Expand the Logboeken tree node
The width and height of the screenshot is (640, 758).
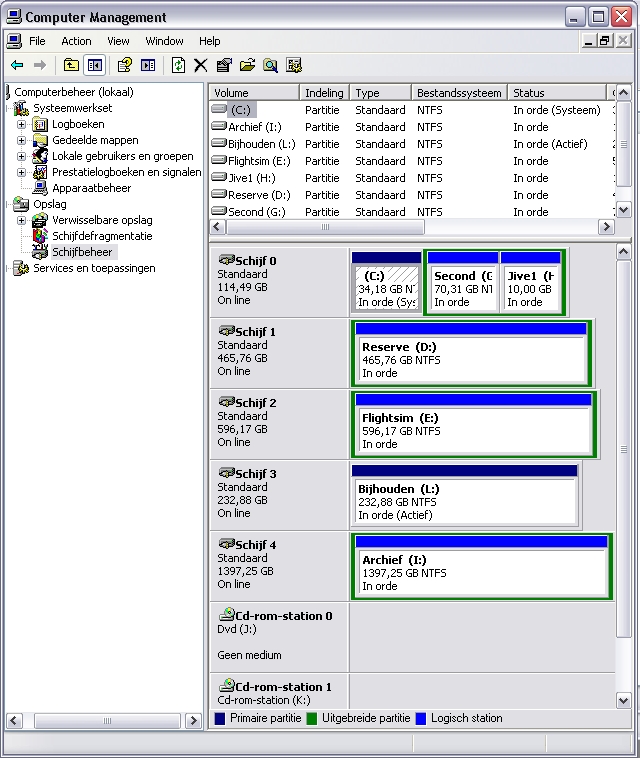point(22,125)
